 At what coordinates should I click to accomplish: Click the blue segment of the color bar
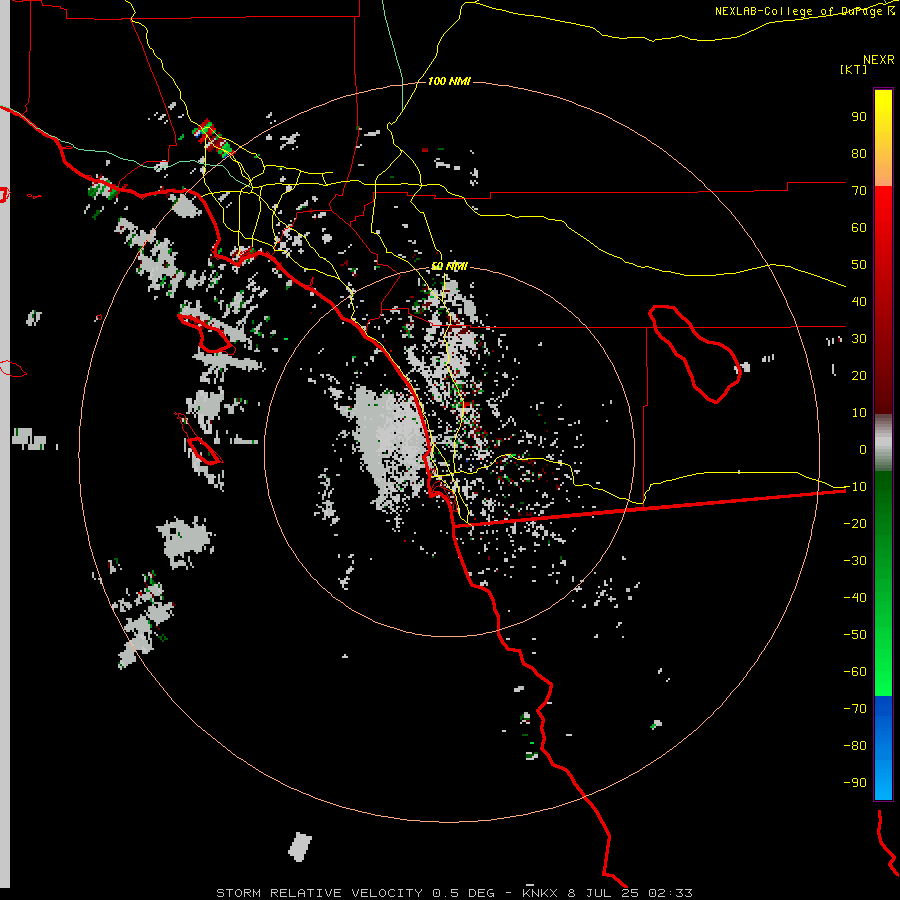(883, 748)
